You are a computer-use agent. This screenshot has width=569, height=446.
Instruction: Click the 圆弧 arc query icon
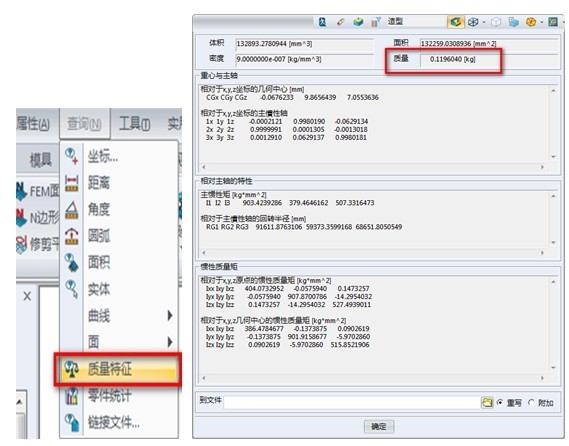coord(71,236)
